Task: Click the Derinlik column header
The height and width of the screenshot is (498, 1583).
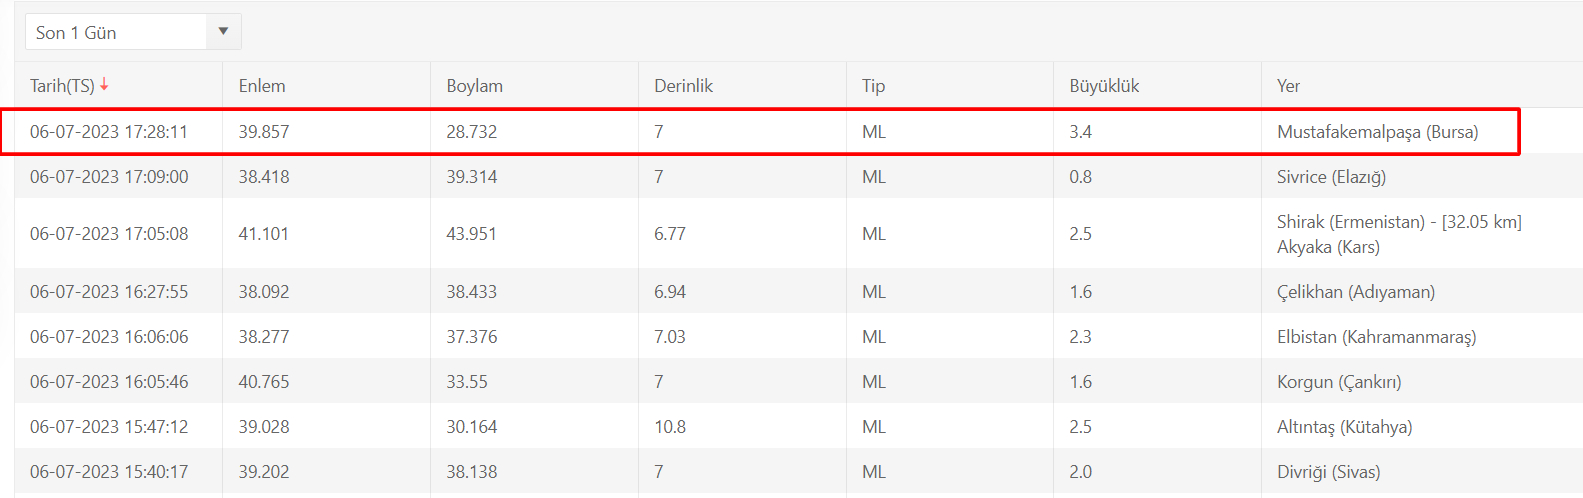Action: 683,86
